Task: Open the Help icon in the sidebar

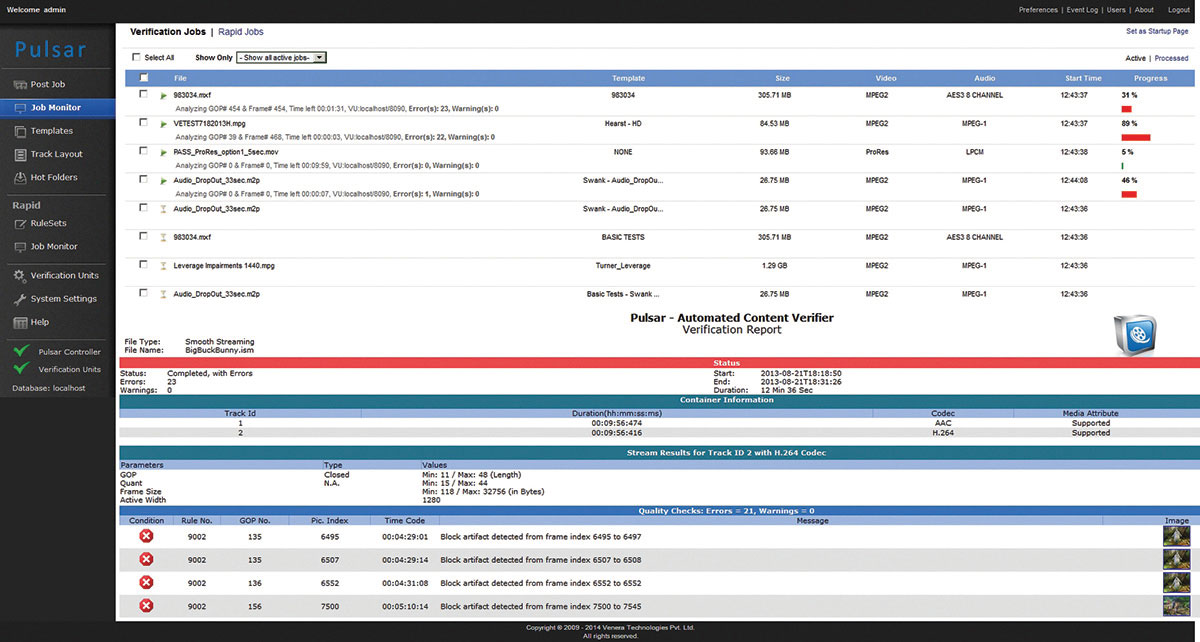Action: pos(22,322)
